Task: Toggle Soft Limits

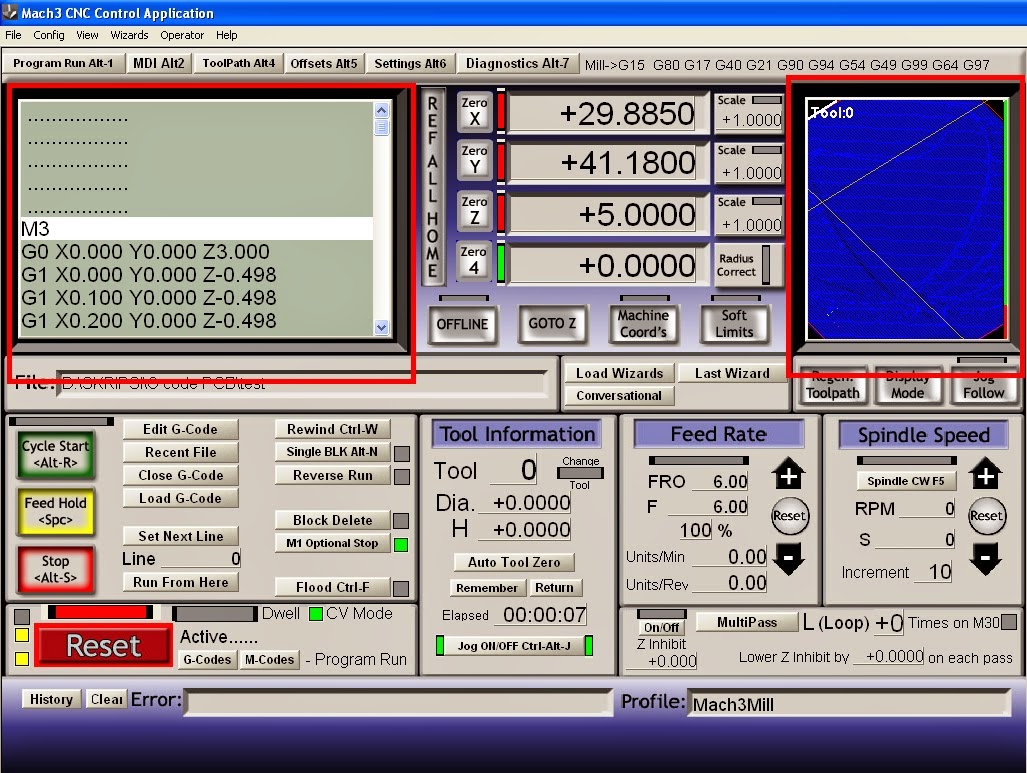Action: point(734,324)
